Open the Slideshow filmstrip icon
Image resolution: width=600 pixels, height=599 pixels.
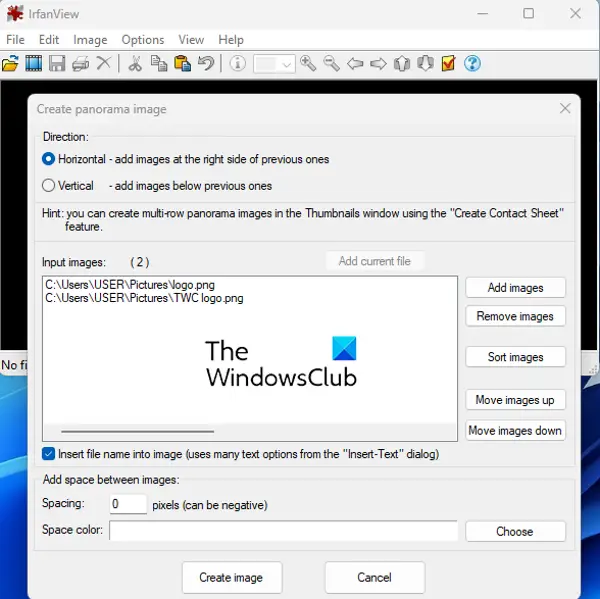34,64
